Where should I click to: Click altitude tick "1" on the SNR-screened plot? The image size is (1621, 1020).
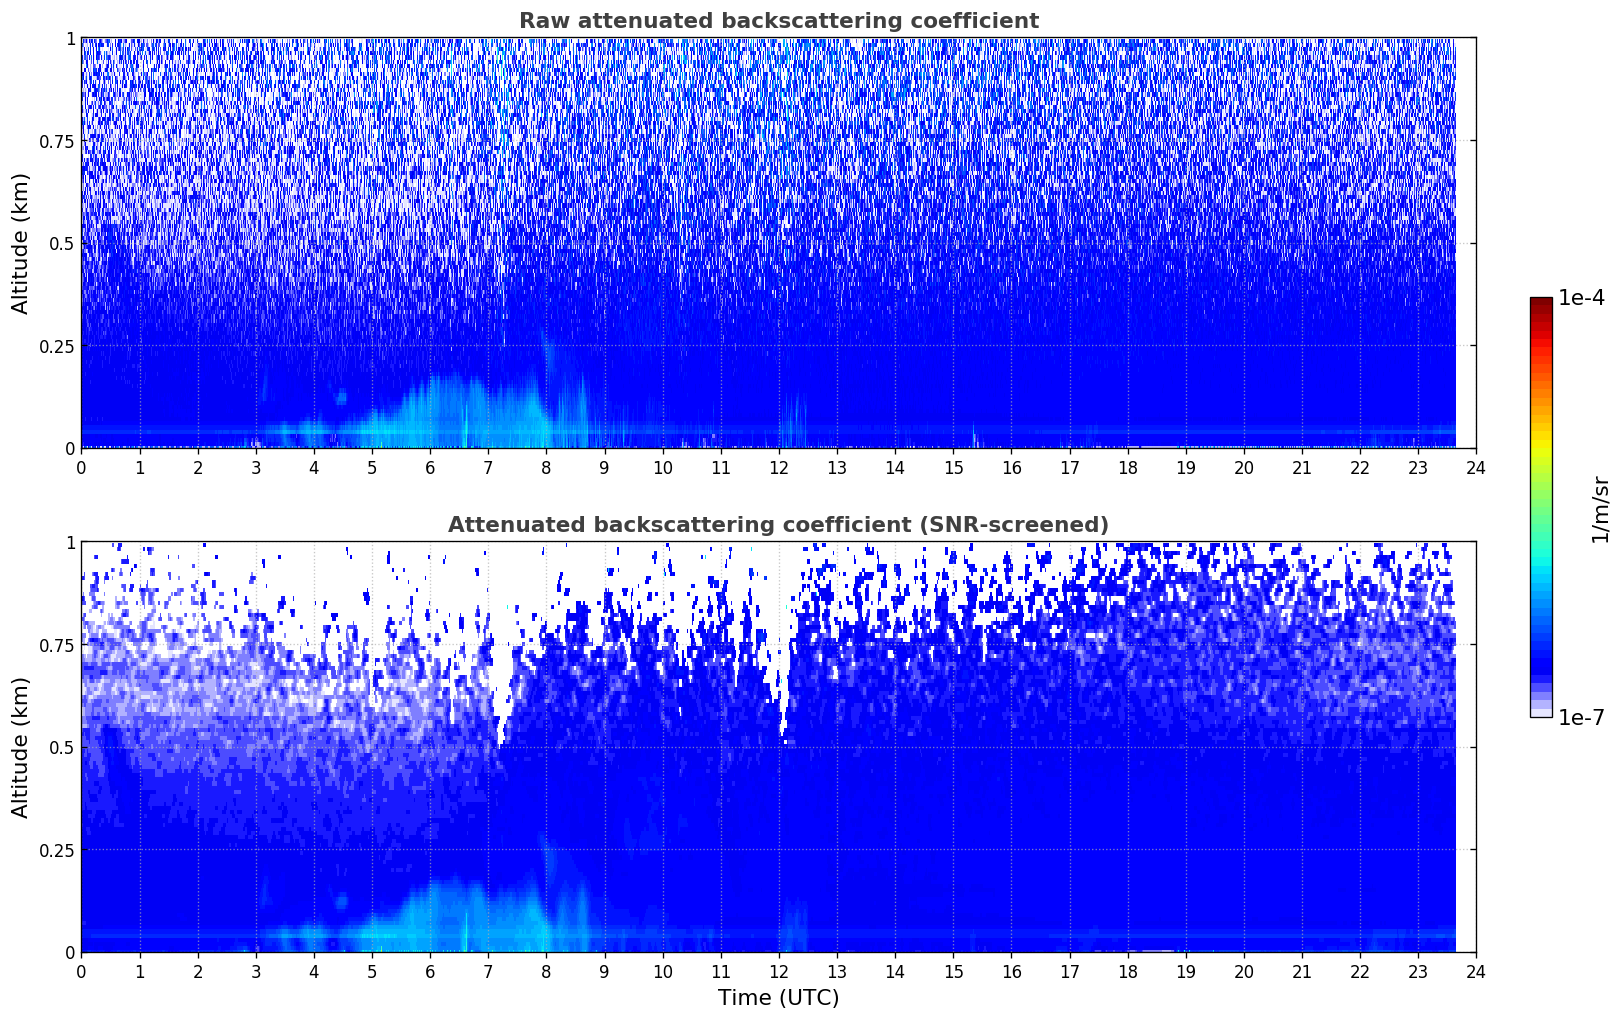coord(70,542)
